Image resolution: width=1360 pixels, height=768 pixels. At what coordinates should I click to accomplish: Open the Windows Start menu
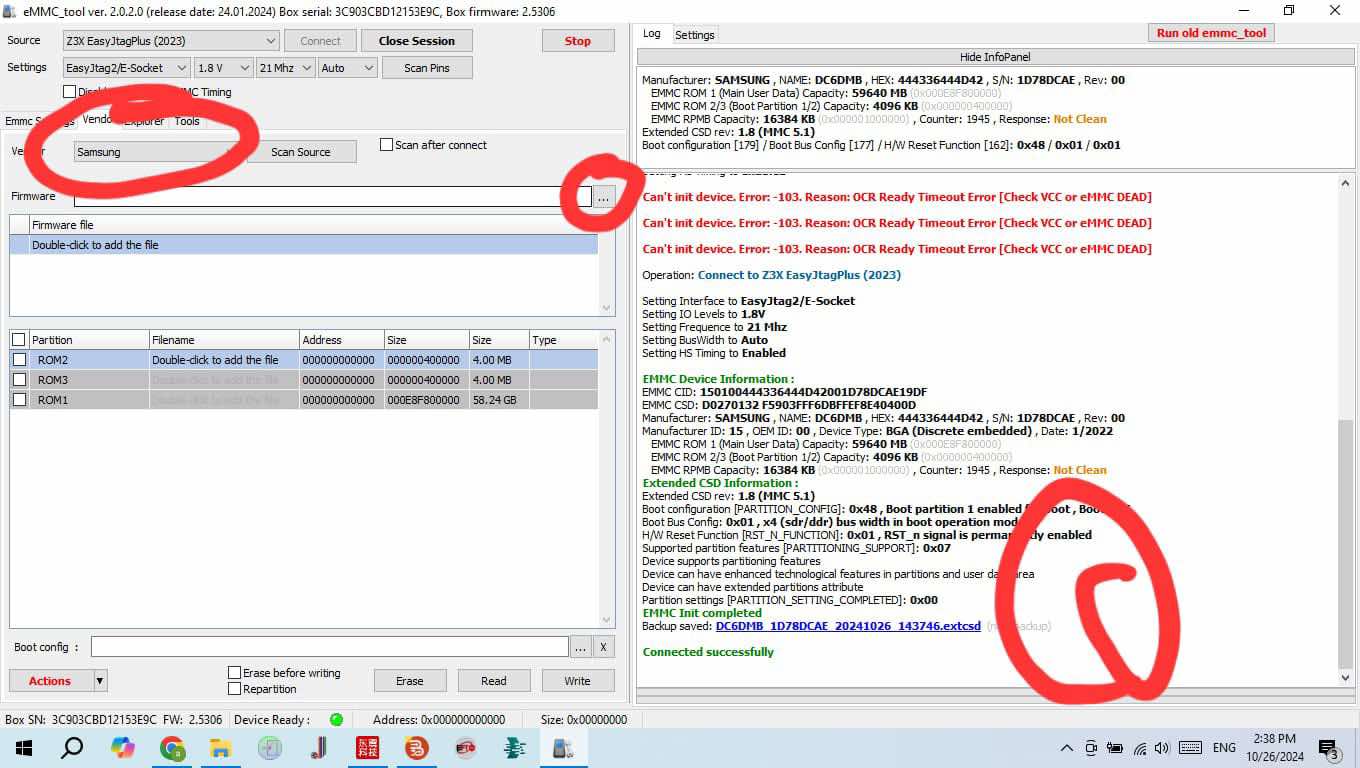24,748
